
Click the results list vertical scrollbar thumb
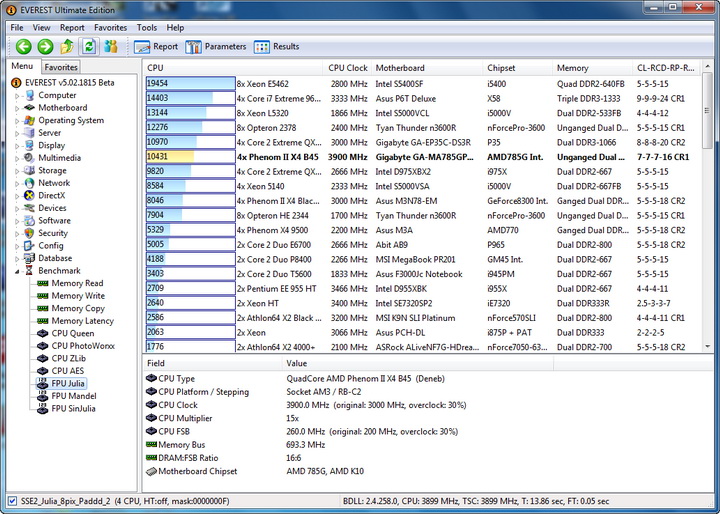[x=708, y=110]
